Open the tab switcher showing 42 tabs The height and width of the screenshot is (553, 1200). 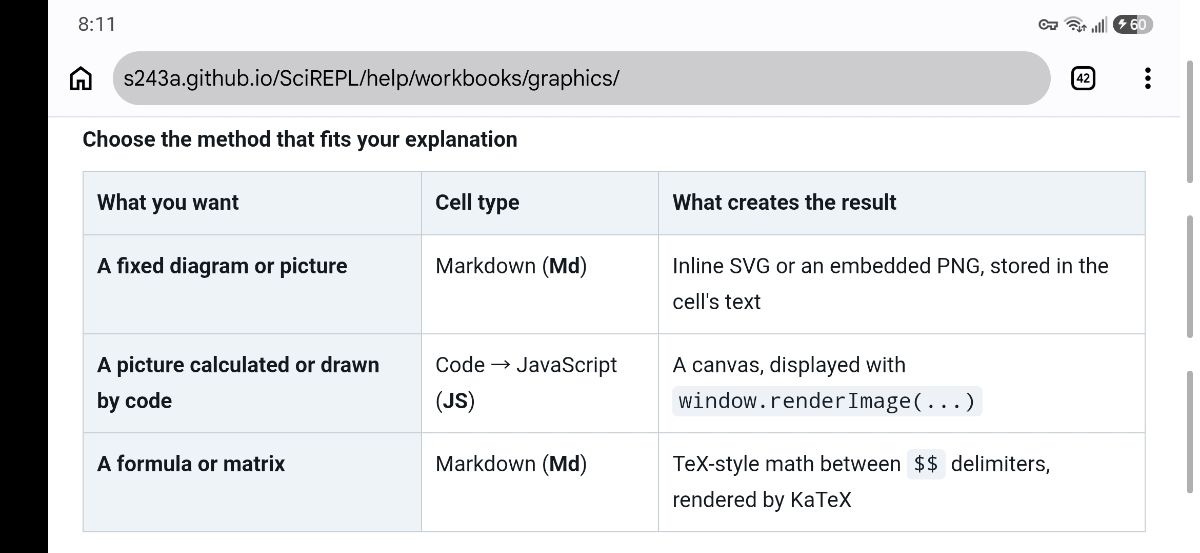coord(1082,78)
